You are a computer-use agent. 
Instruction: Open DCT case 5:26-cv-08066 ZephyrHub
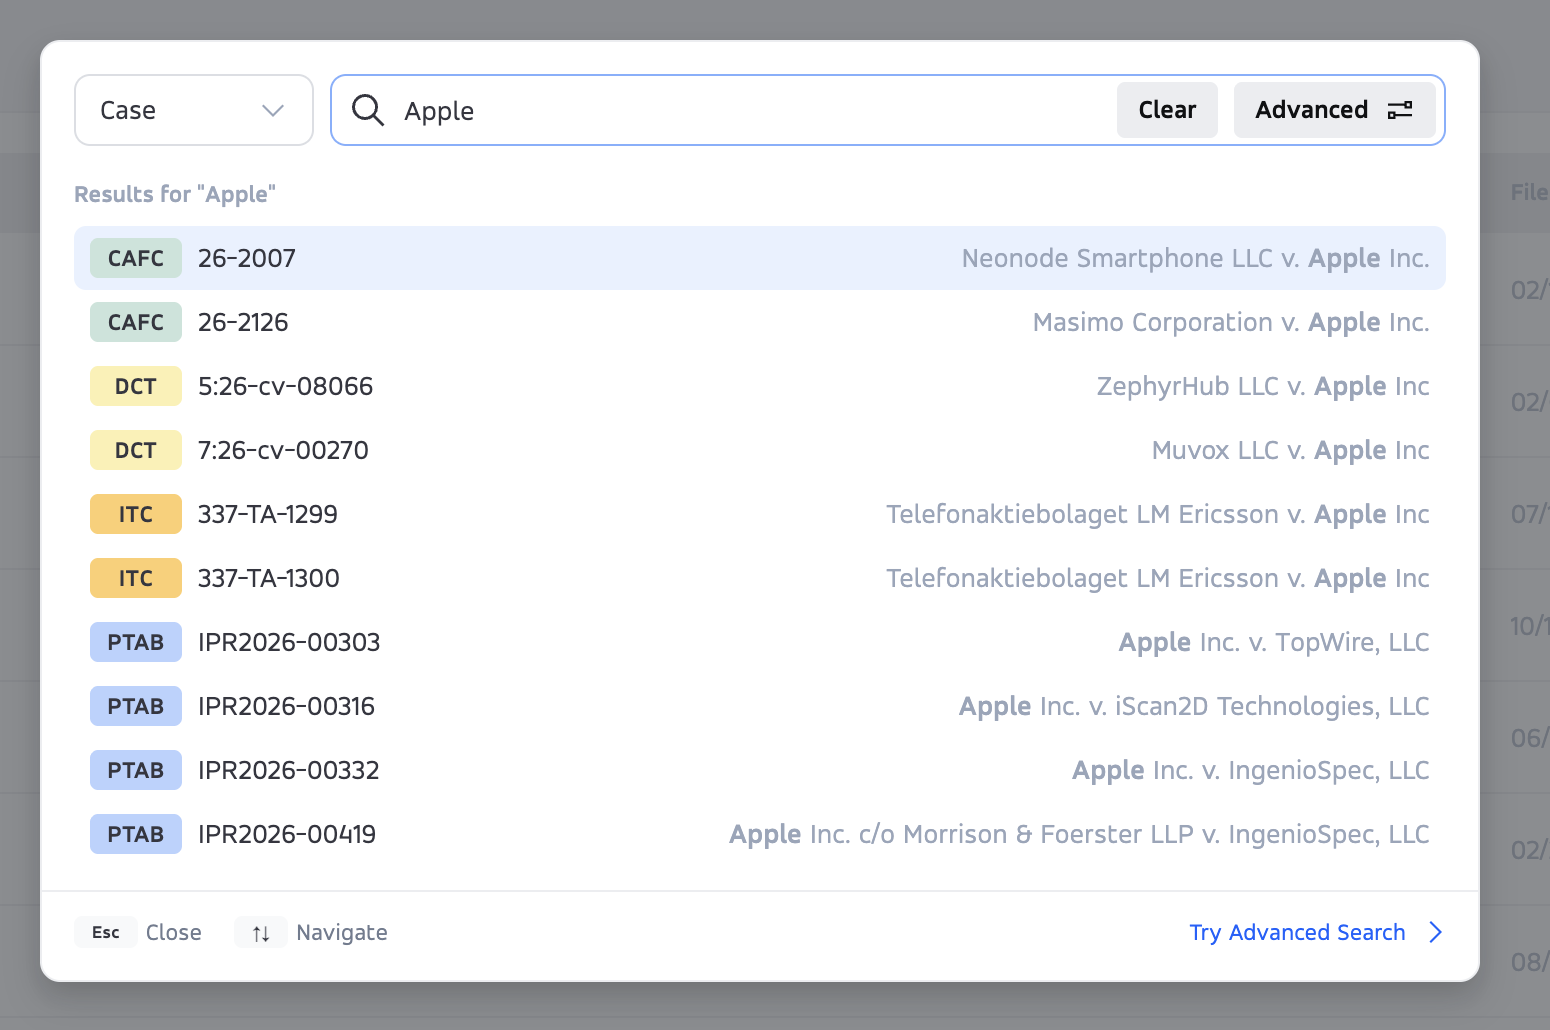[x=760, y=386]
